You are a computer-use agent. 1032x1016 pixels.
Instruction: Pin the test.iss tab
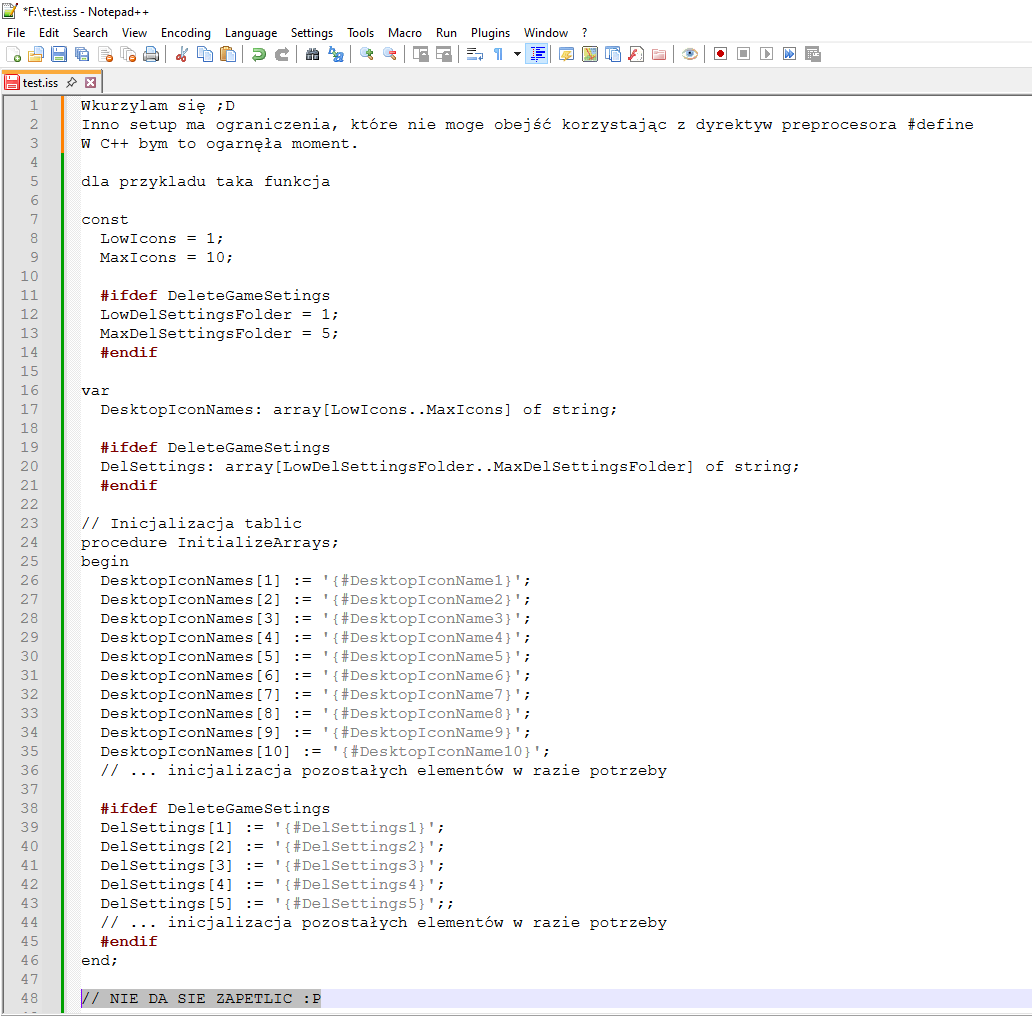pos(72,82)
